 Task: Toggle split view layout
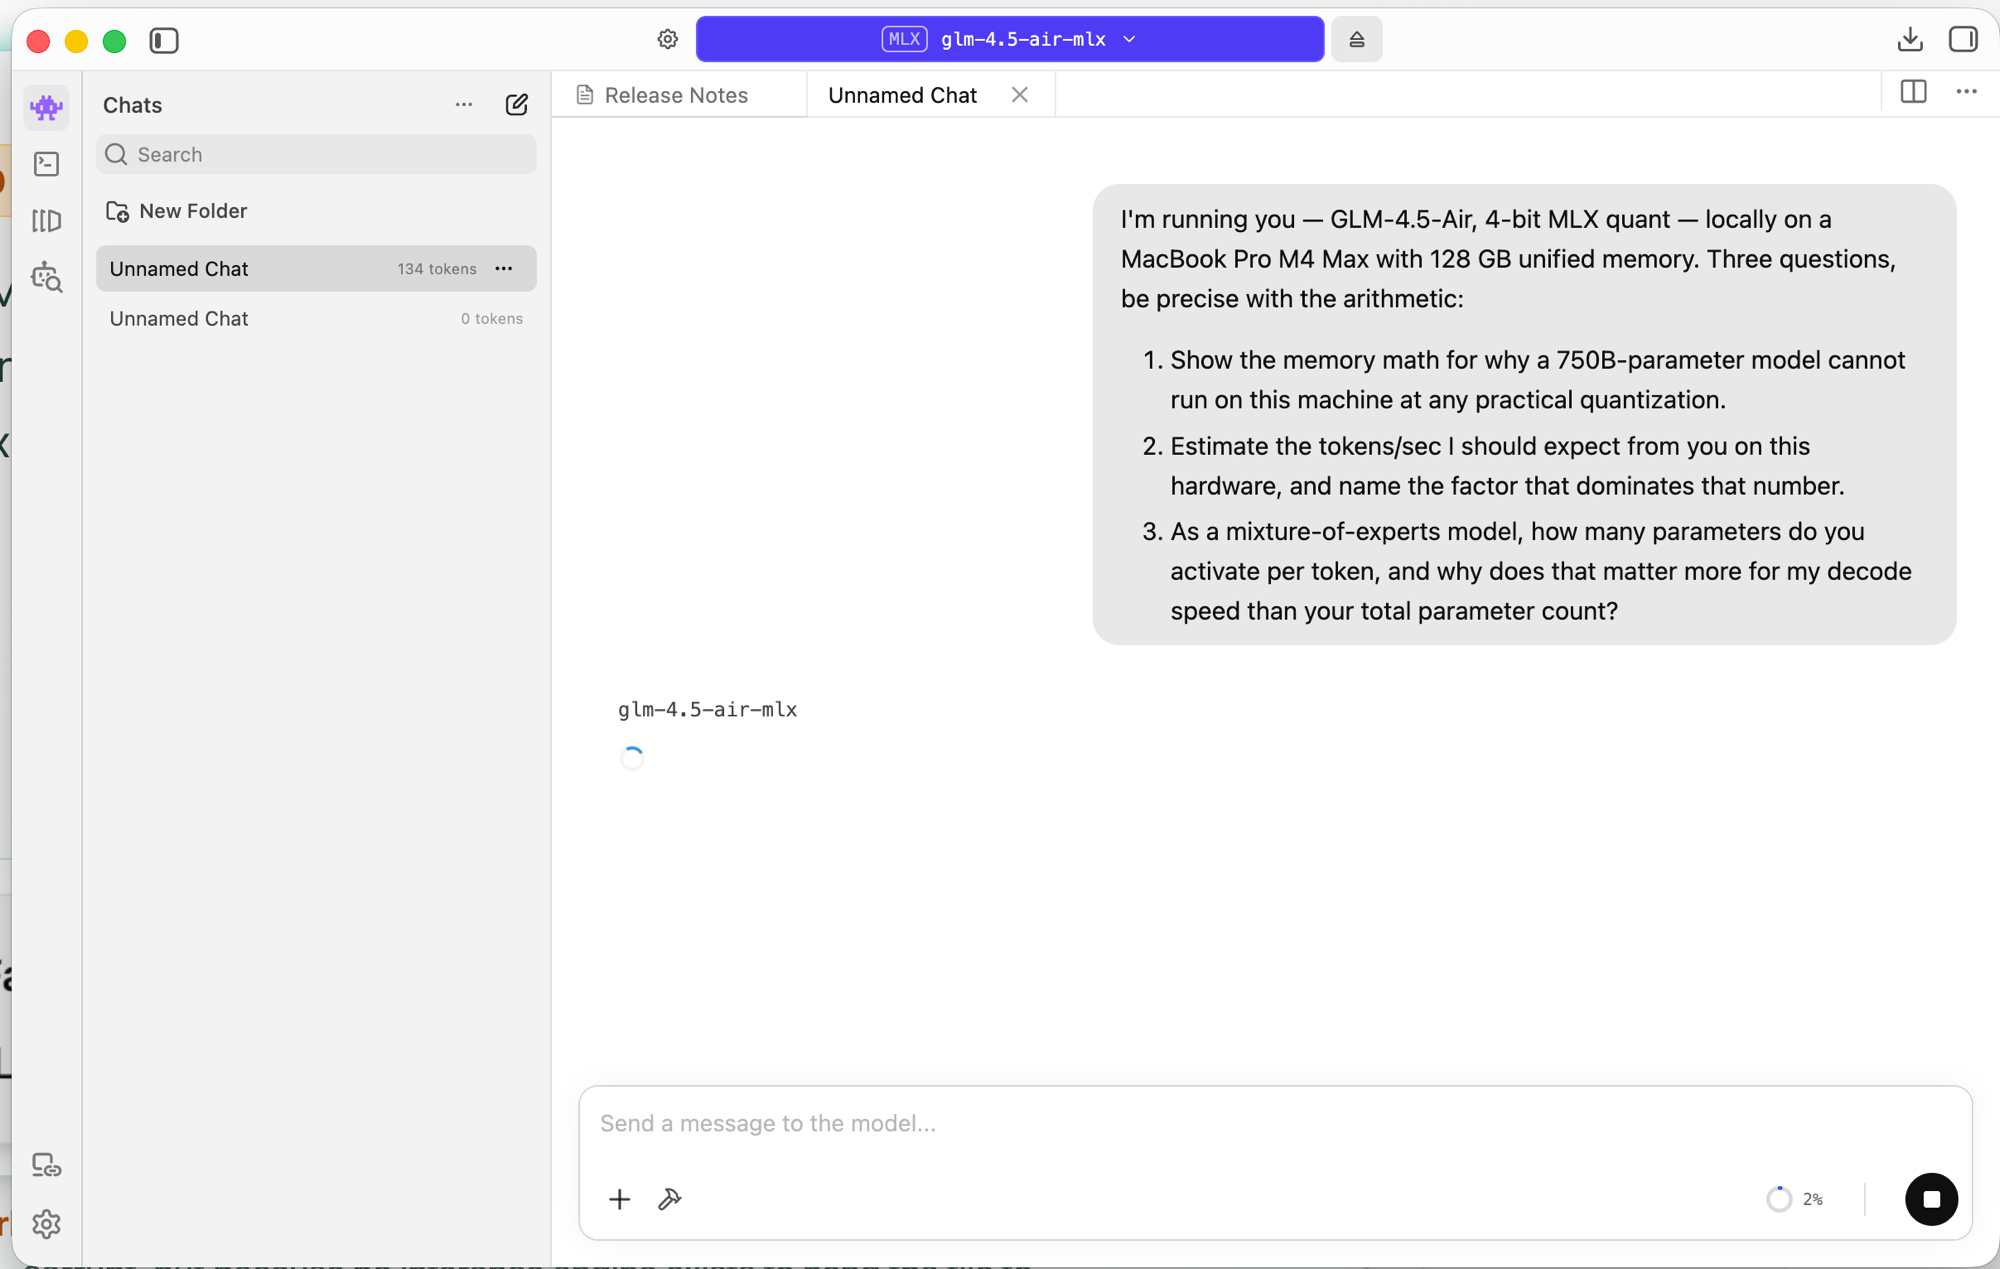pyautogui.click(x=1913, y=92)
